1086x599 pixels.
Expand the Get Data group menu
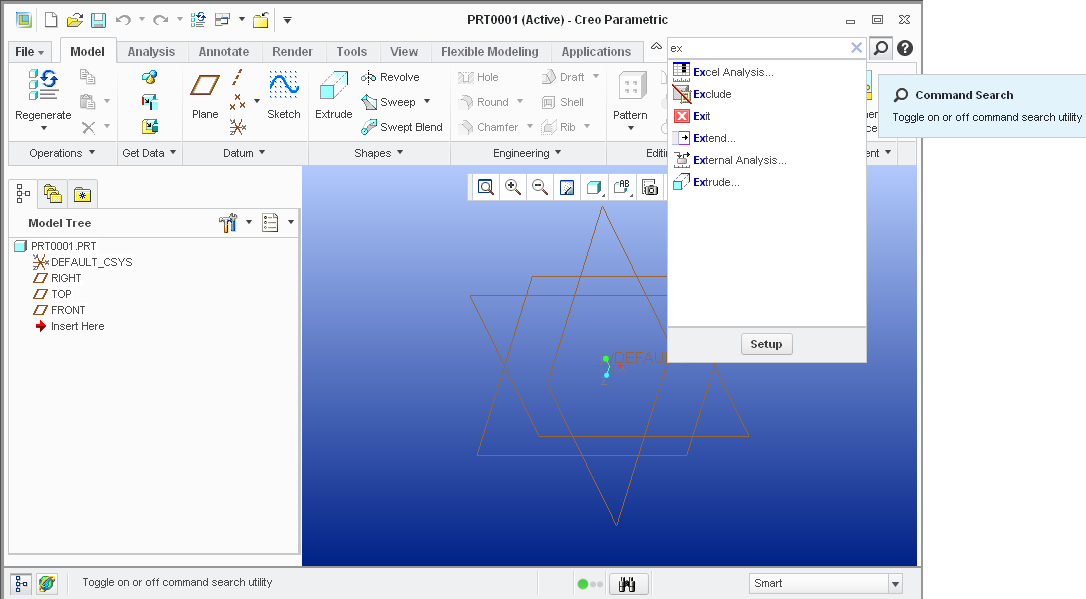[149, 153]
